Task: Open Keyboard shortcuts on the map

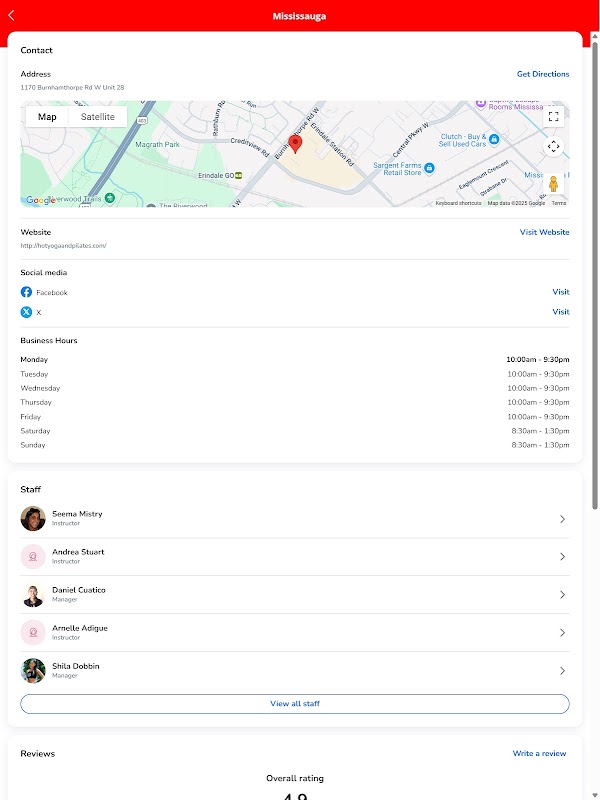Action: click(x=458, y=203)
